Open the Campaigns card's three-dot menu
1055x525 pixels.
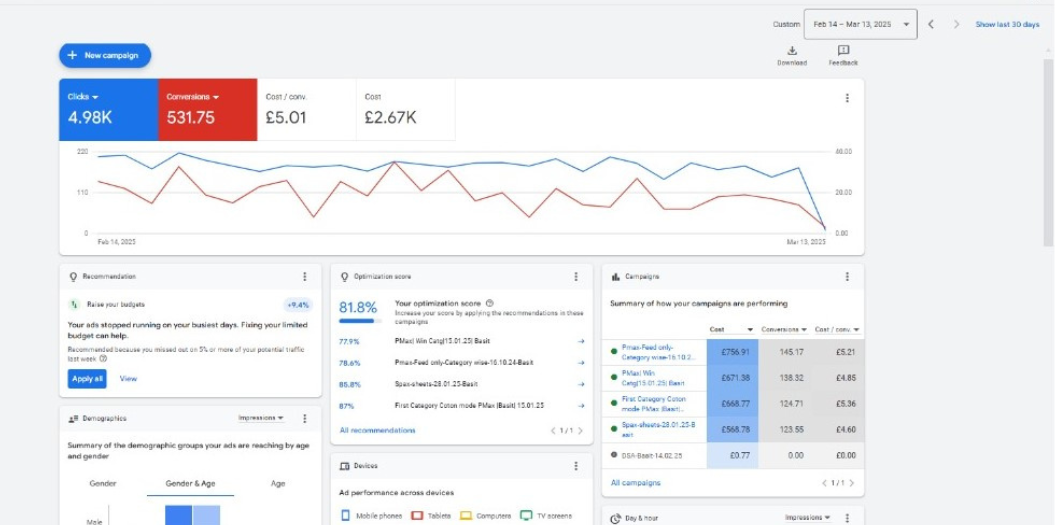tap(847, 277)
